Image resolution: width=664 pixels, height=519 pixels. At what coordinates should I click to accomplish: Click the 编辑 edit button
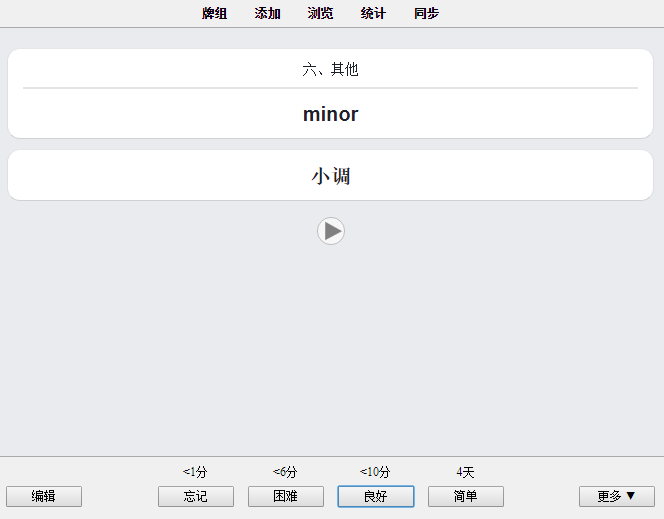pos(44,496)
